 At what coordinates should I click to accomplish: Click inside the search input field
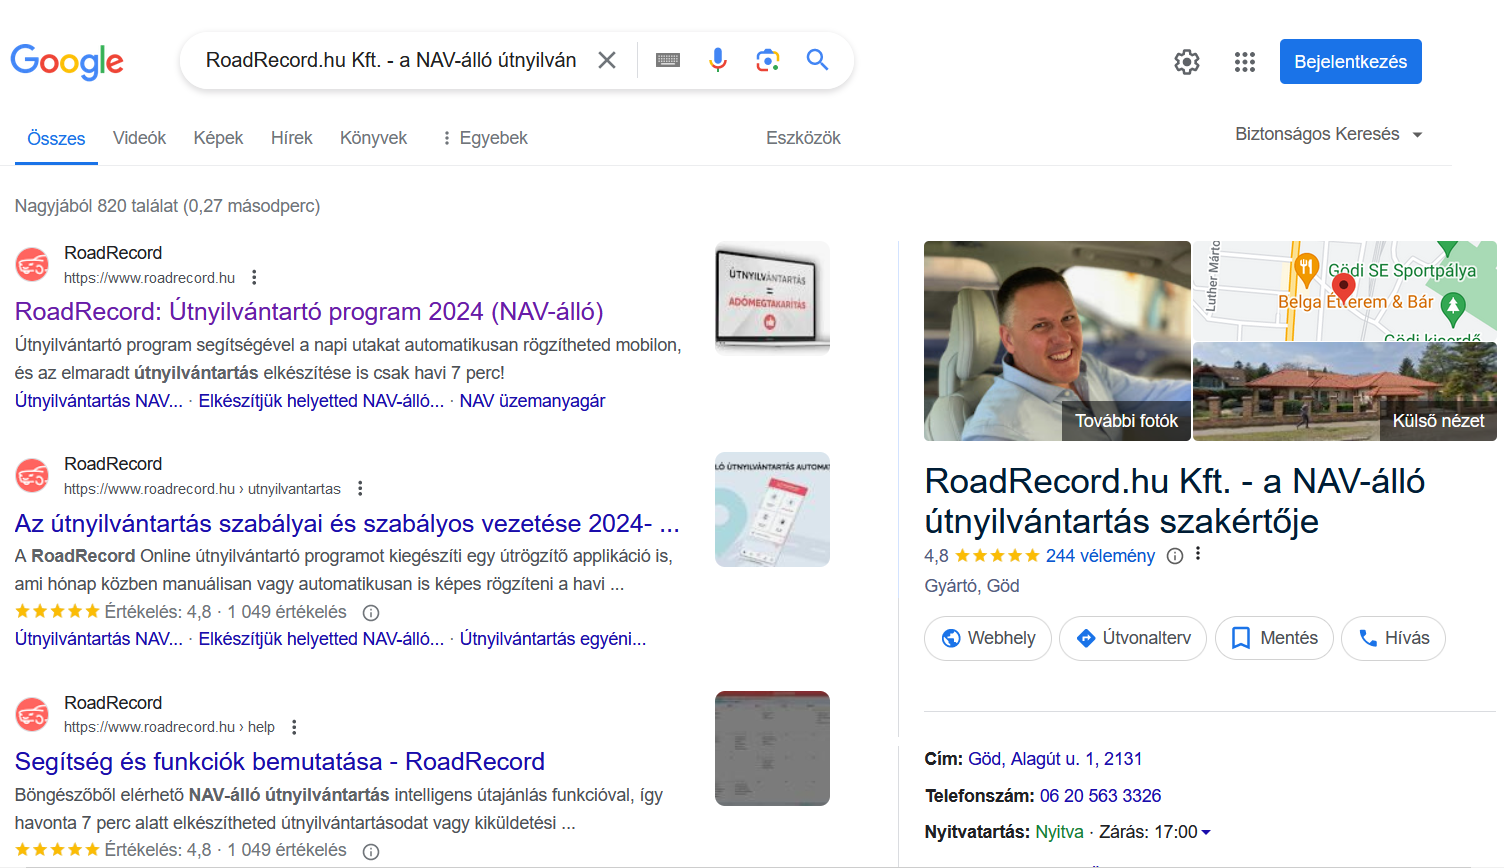pyautogui.click(x=391, y=60)
